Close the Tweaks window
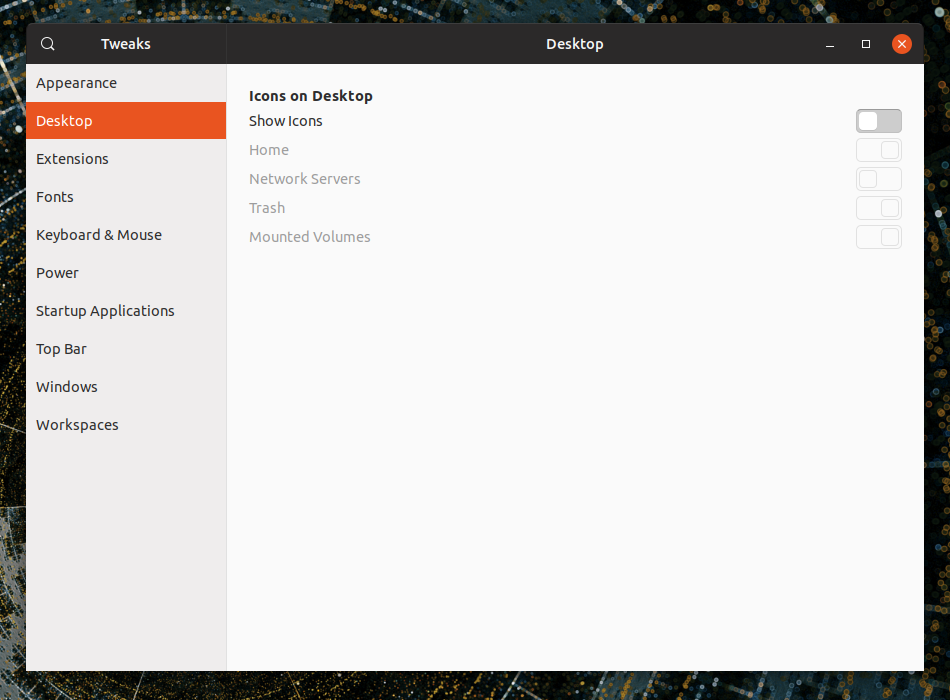This screenshot has height=700, width=950. tap(902, 44)
